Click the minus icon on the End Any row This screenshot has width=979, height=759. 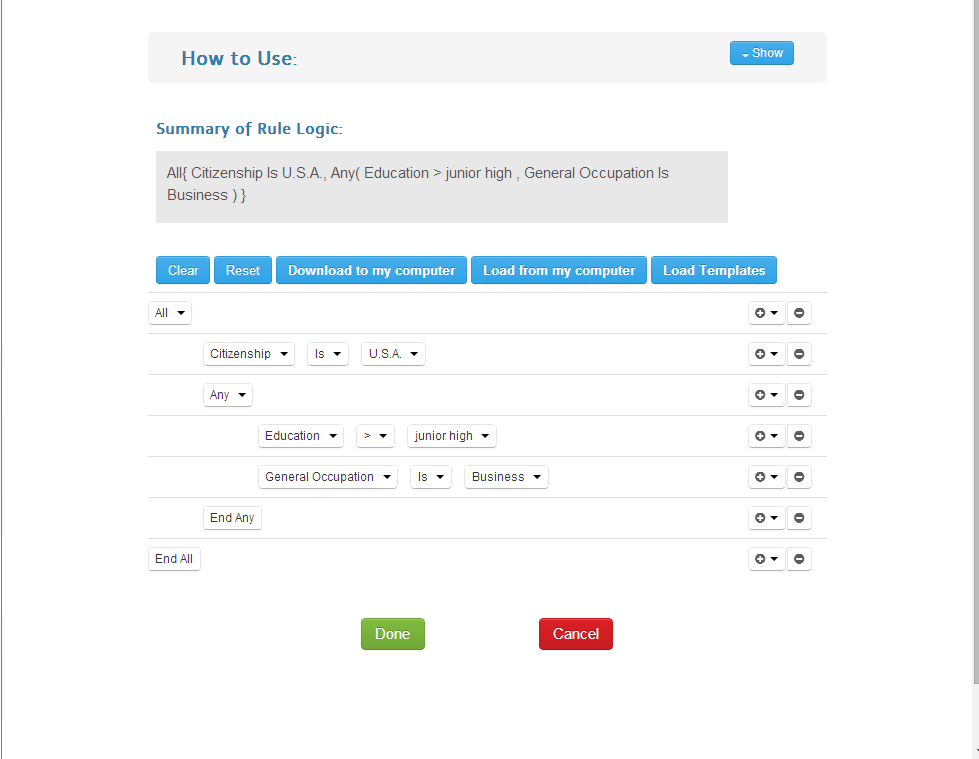(799, 517)
